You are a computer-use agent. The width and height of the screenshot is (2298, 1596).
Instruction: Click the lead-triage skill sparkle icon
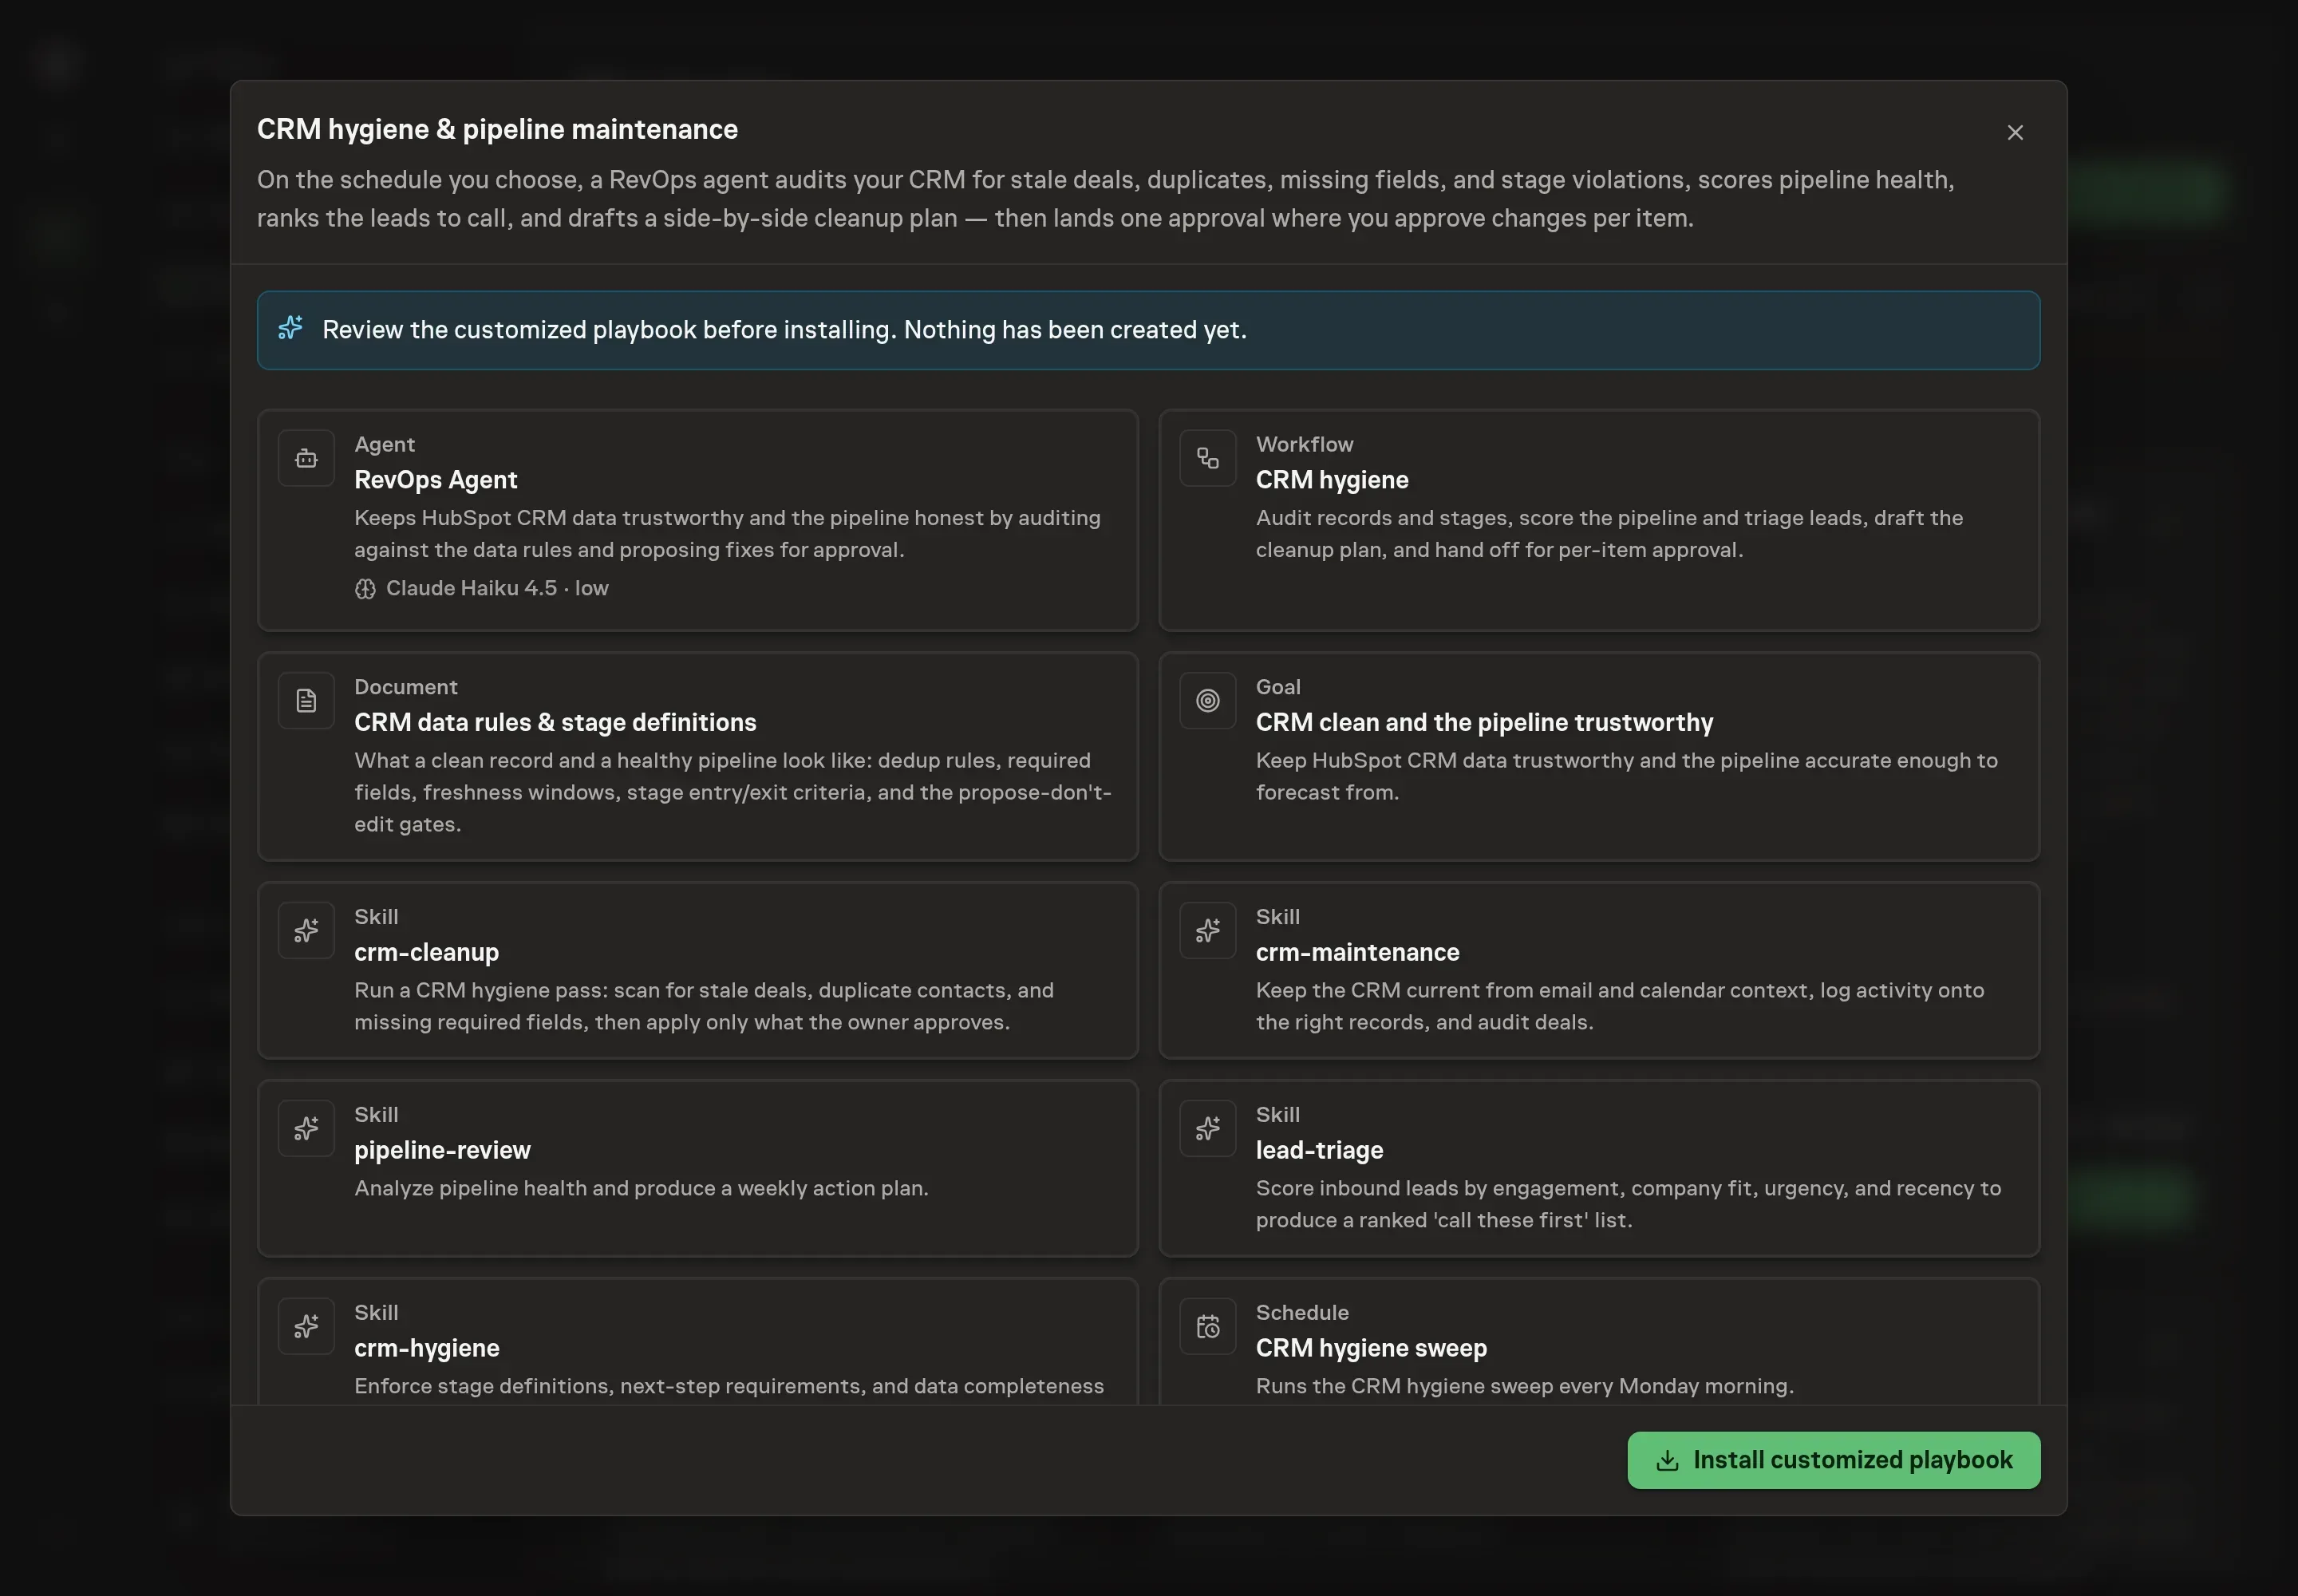click(x=1207, y=1129)
